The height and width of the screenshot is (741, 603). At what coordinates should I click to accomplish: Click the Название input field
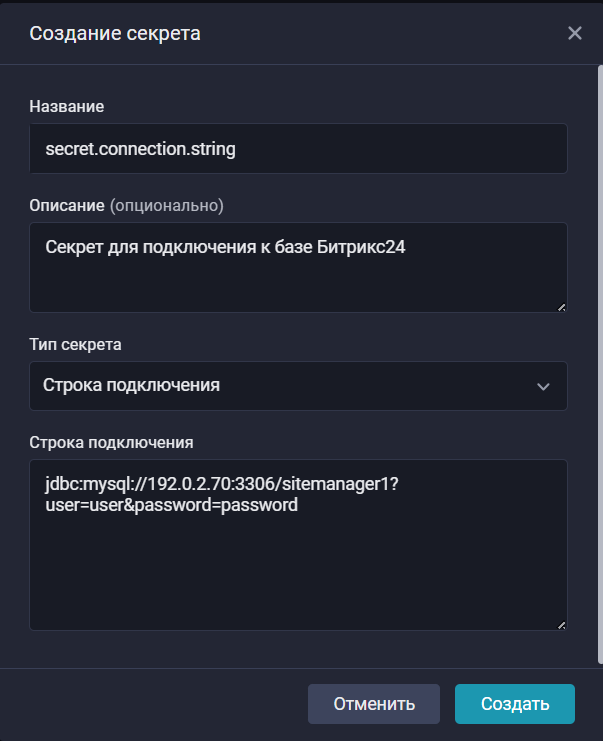tap(298, 149)
